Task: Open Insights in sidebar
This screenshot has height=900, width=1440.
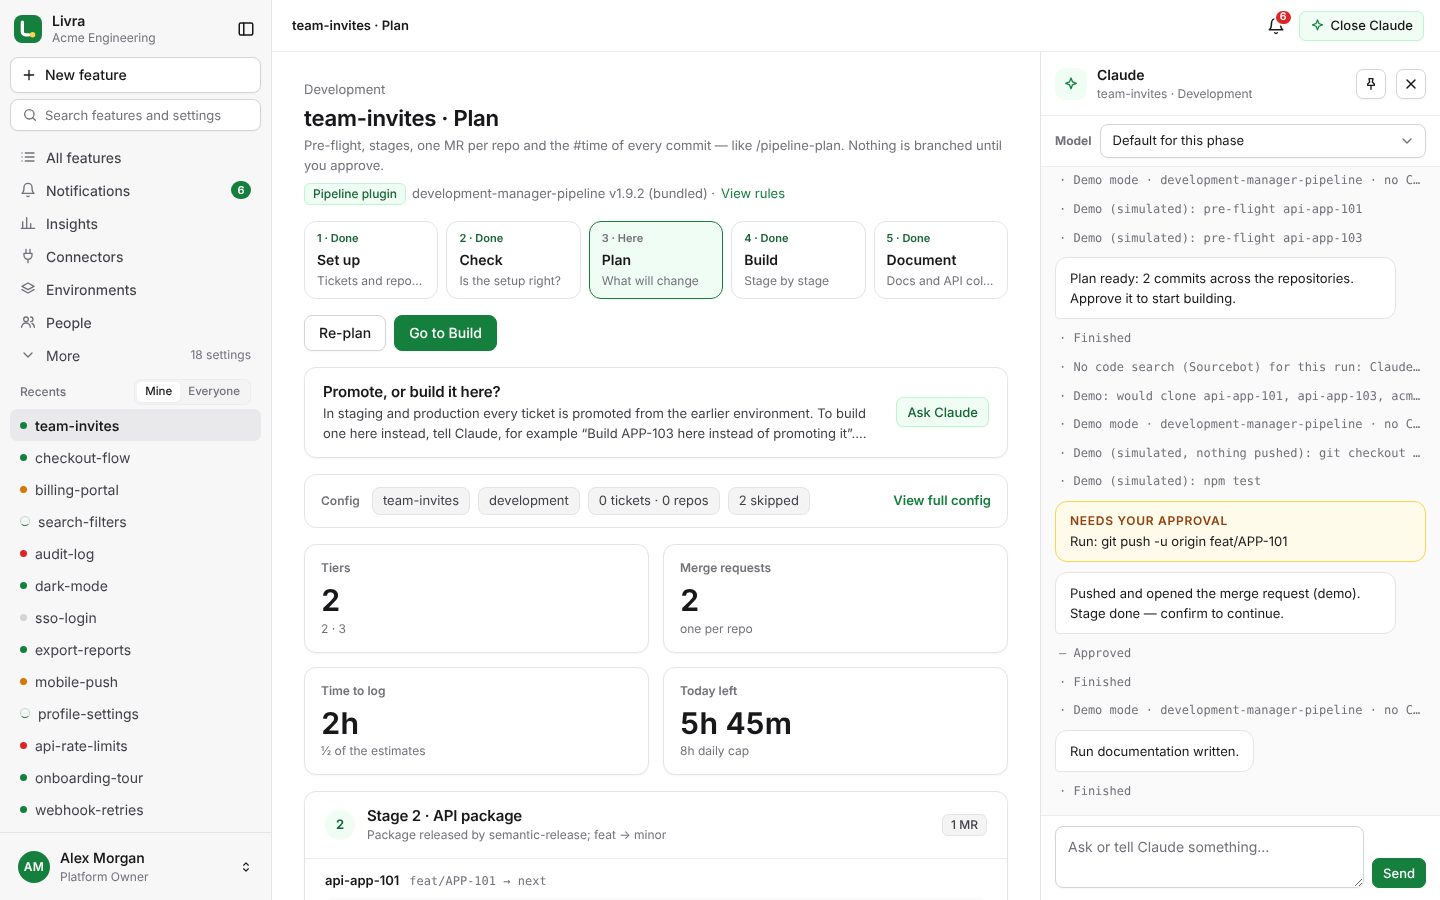Action: point(135,224)
